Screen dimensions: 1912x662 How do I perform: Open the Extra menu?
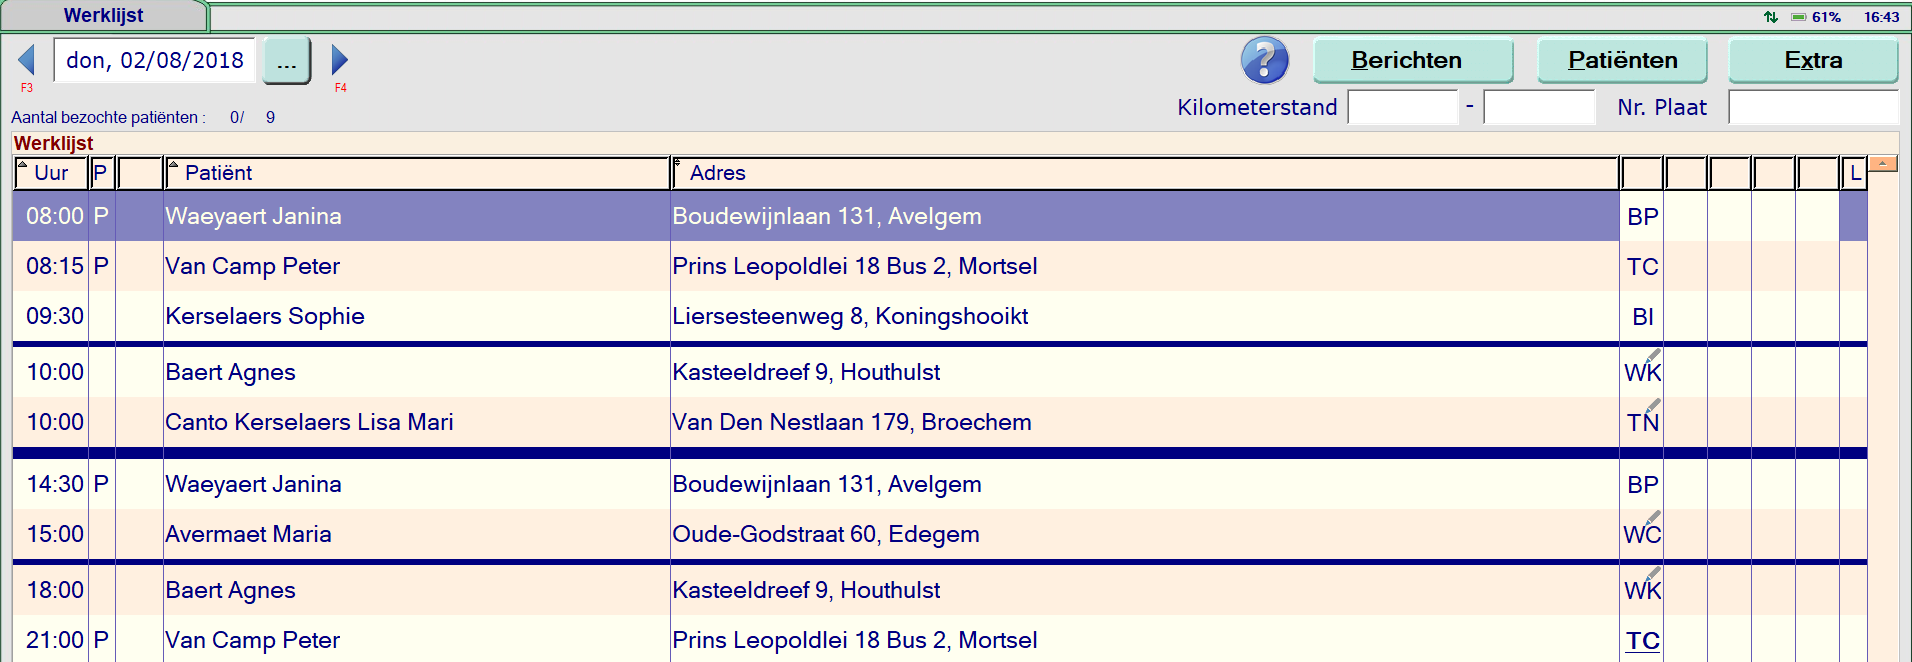tap(1812, 61)
